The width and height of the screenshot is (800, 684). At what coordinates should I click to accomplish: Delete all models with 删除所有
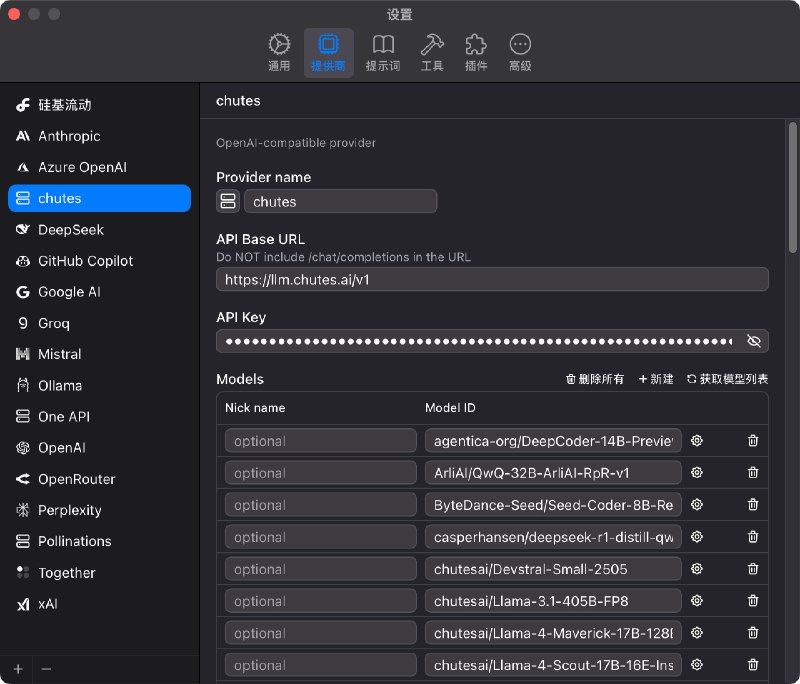tap(594, 379)
